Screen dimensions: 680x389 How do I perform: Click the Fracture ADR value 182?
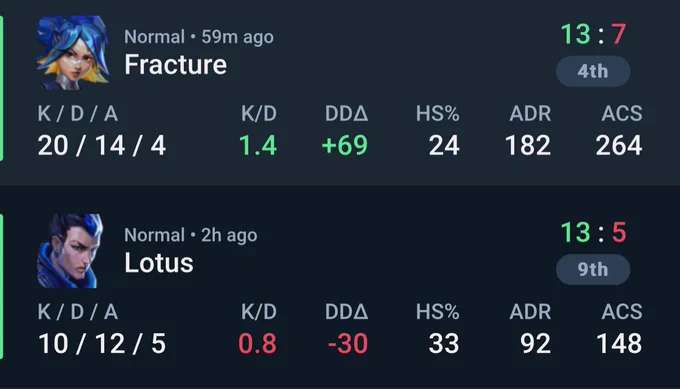click(528, 145)
